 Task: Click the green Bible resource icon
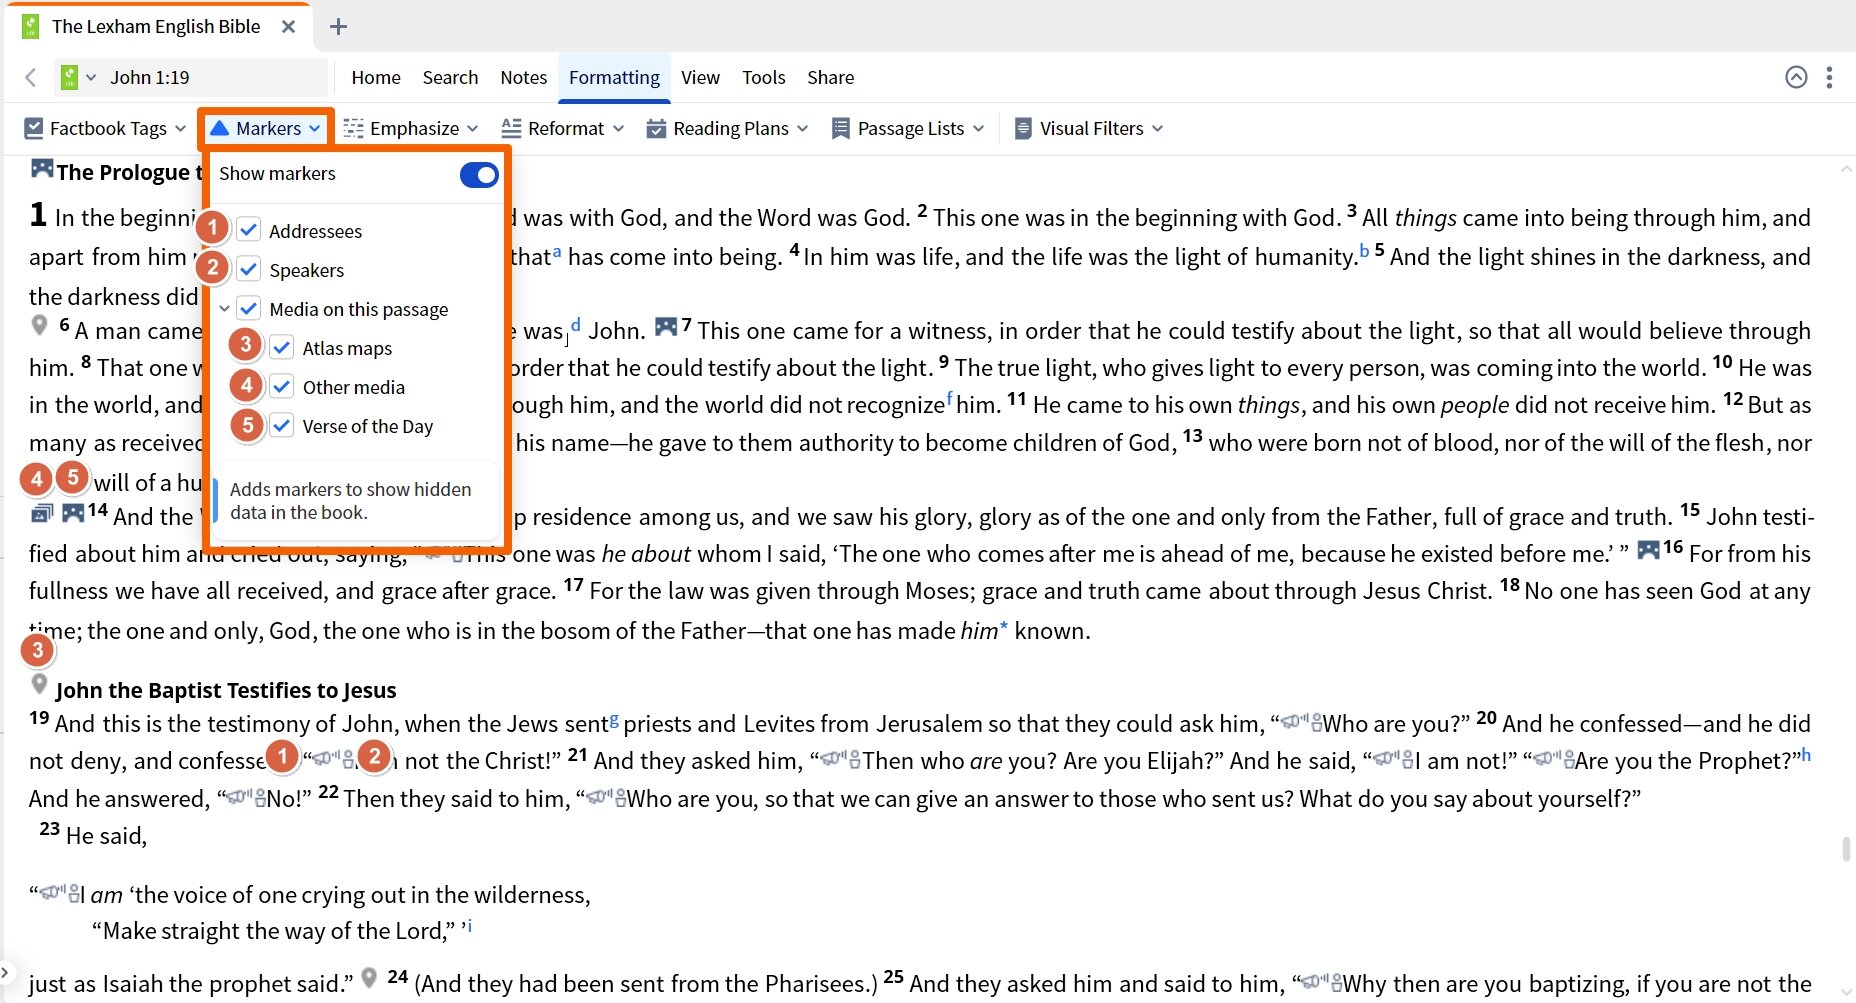pos(69,77)
